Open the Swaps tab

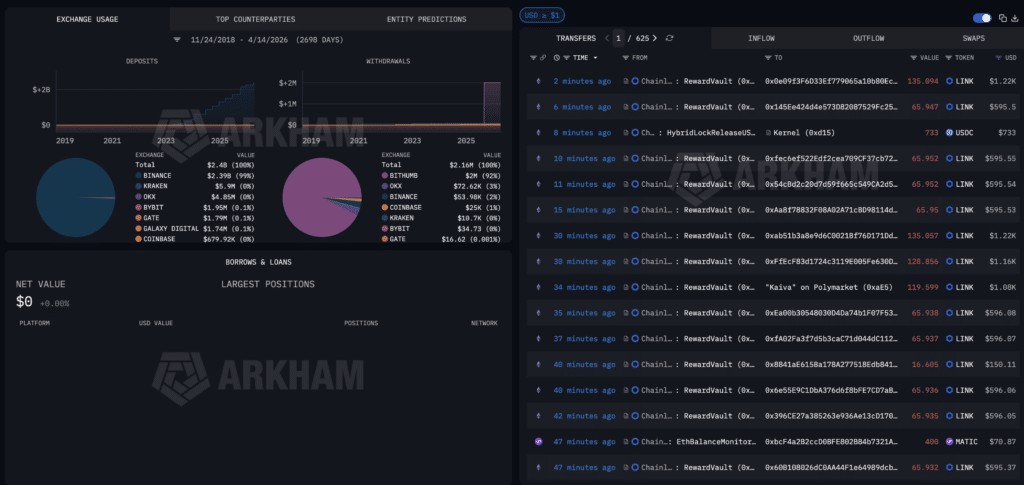(973, 39)
